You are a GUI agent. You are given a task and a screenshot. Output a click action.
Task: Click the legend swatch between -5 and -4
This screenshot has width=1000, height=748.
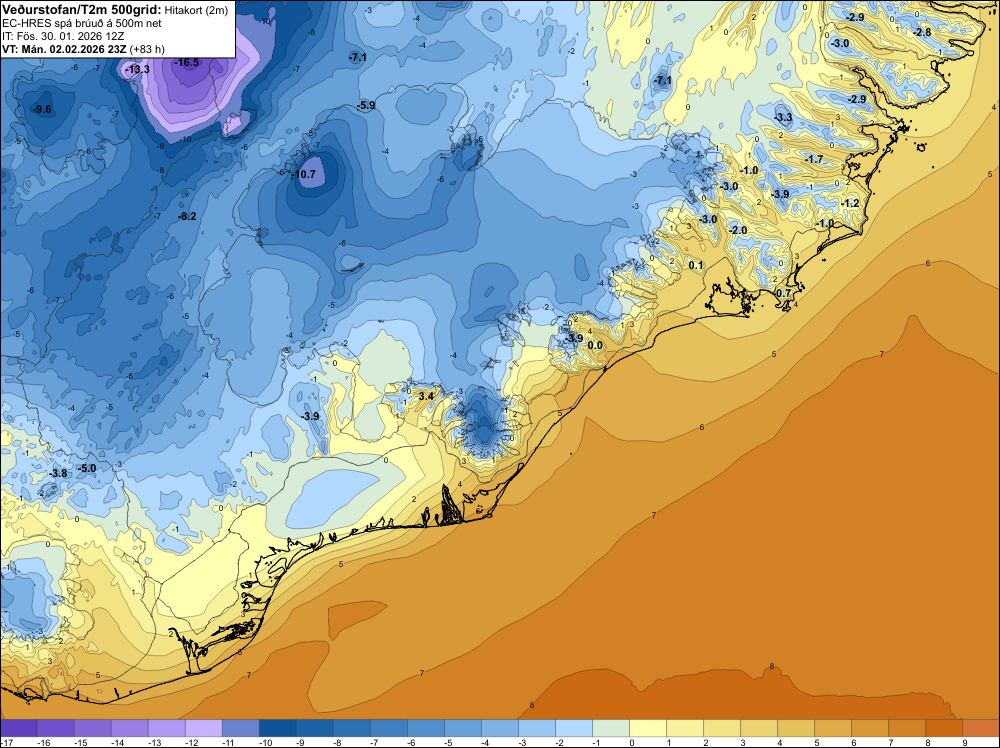(463, 728)
